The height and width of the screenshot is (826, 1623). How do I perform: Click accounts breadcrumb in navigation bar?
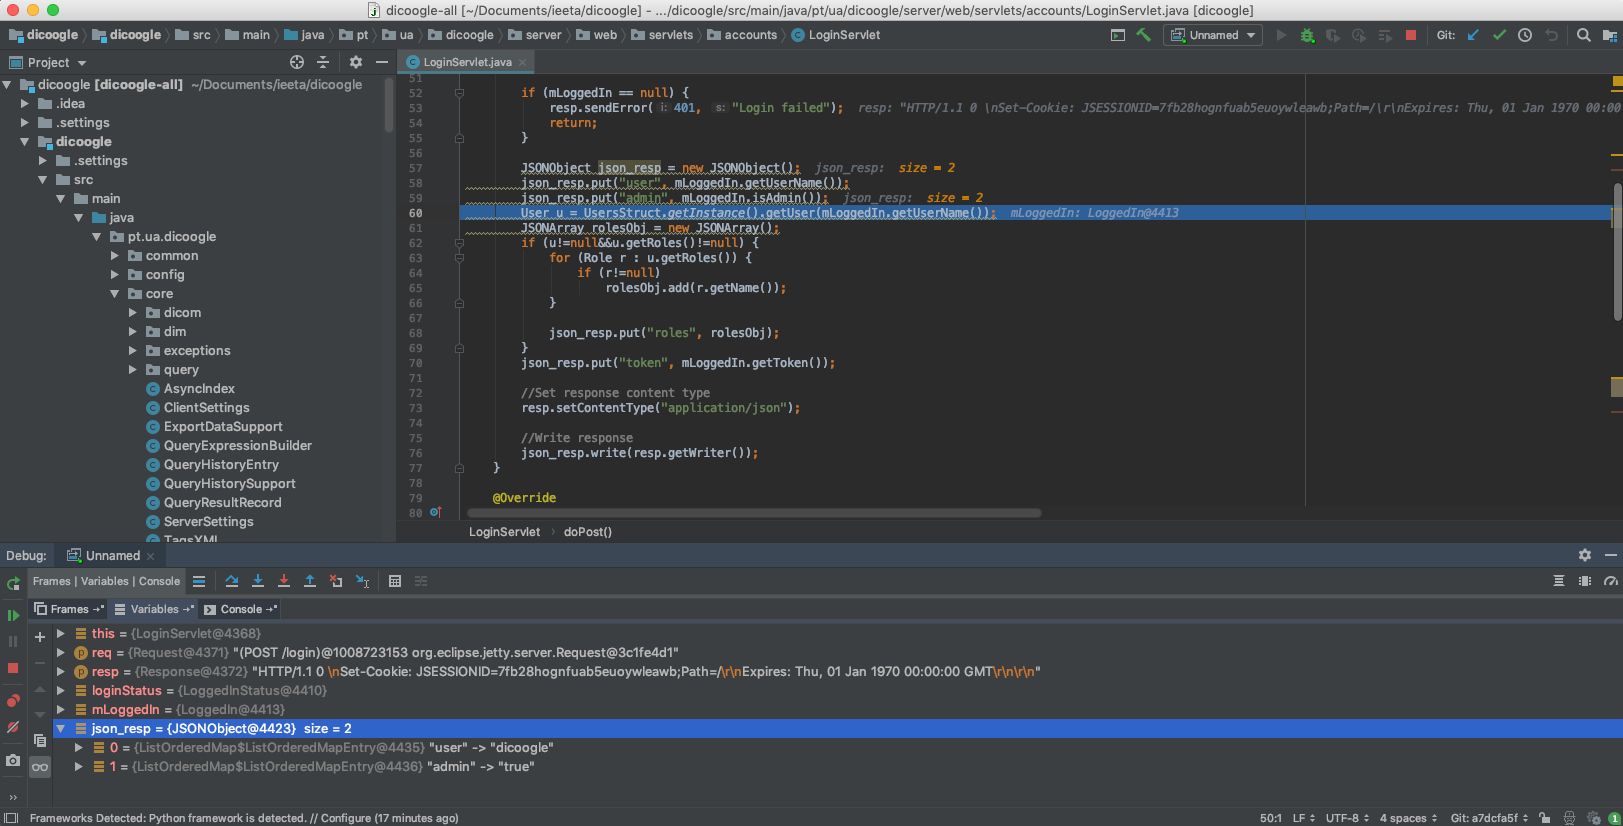742,35
